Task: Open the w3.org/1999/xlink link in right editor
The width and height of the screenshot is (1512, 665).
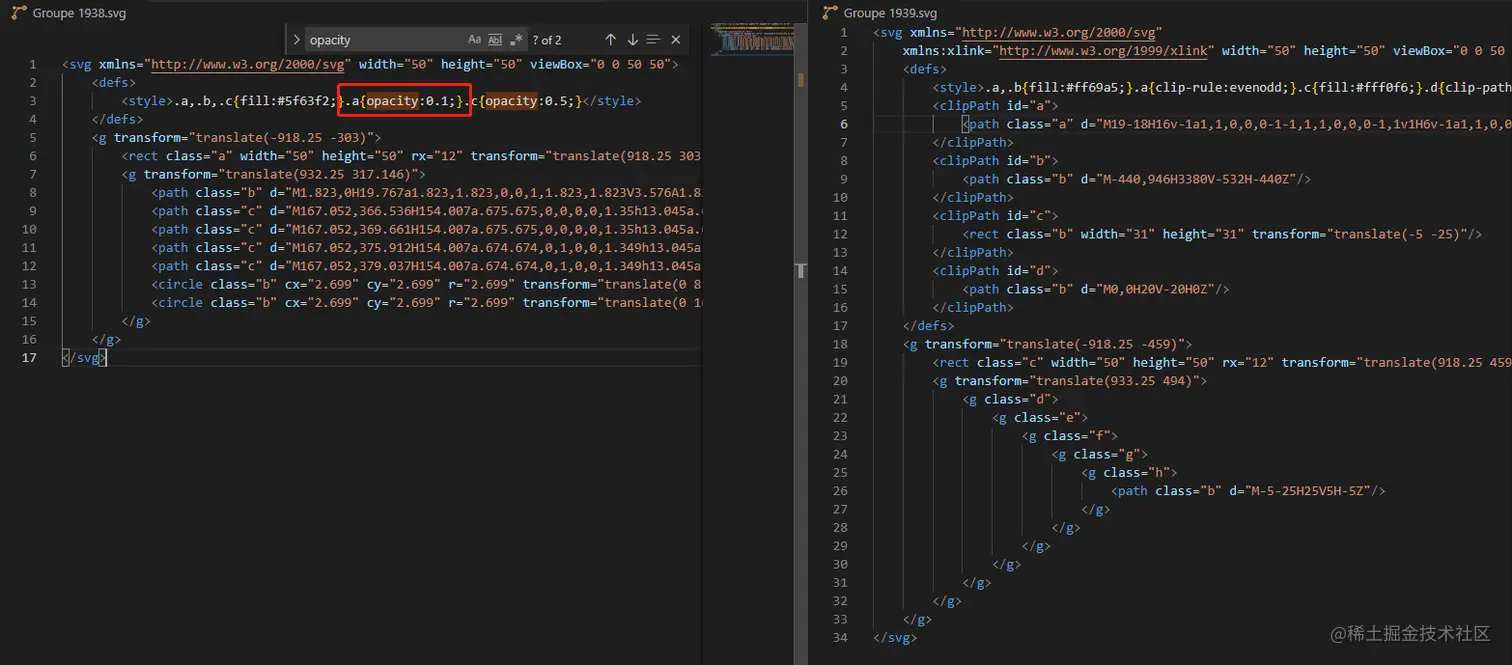Action: (1104, 51)
